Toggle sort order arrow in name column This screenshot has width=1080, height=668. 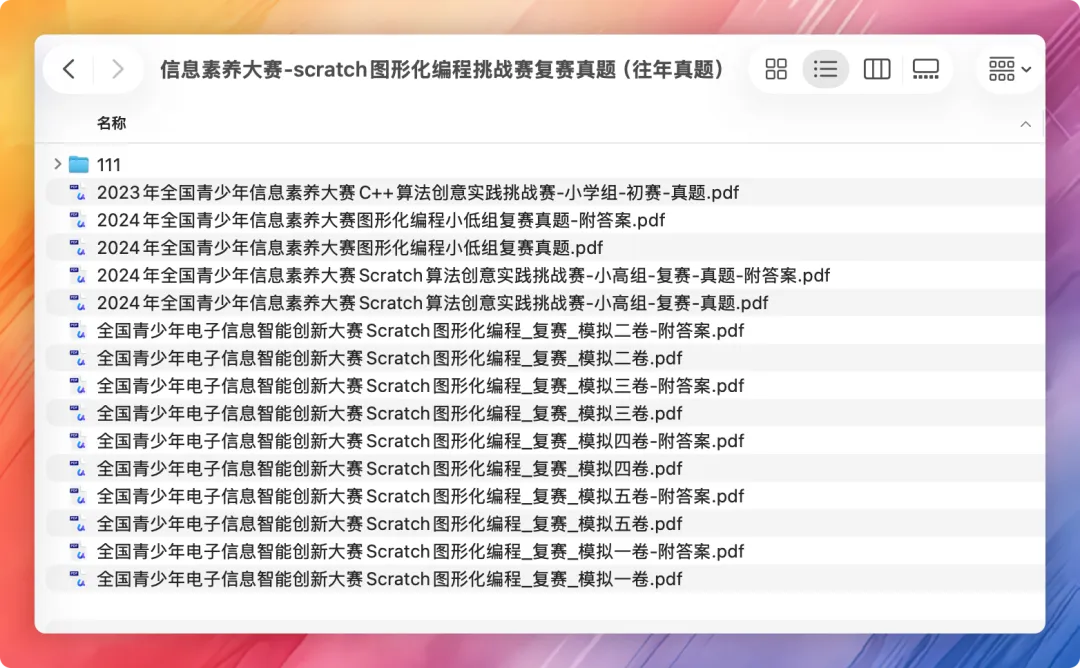coord(1025,124)
